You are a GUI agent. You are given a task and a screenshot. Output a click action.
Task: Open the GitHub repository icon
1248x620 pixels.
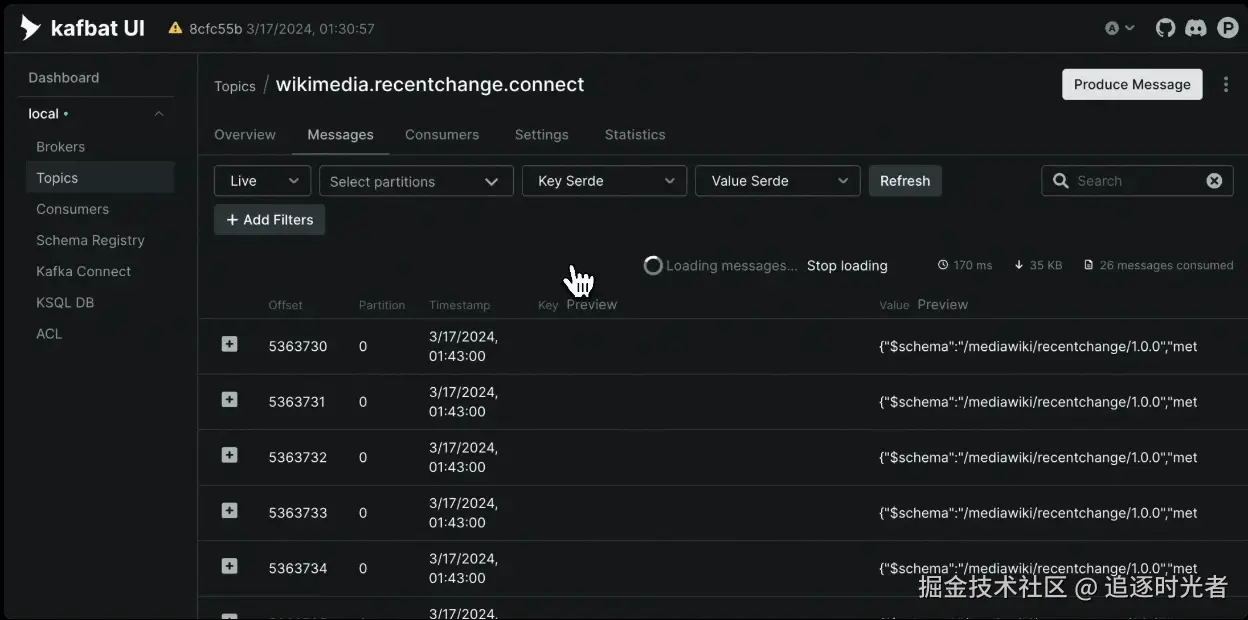tap(1165, 28)
